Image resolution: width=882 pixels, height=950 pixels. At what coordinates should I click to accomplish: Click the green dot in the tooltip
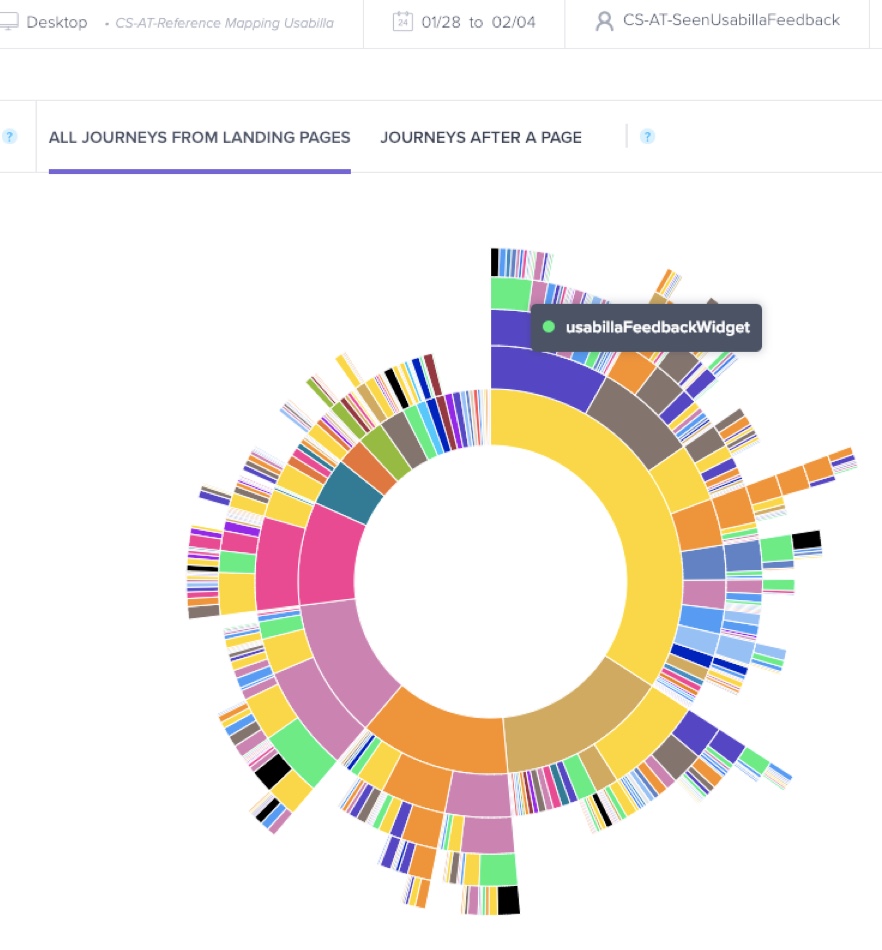point(548,326)
